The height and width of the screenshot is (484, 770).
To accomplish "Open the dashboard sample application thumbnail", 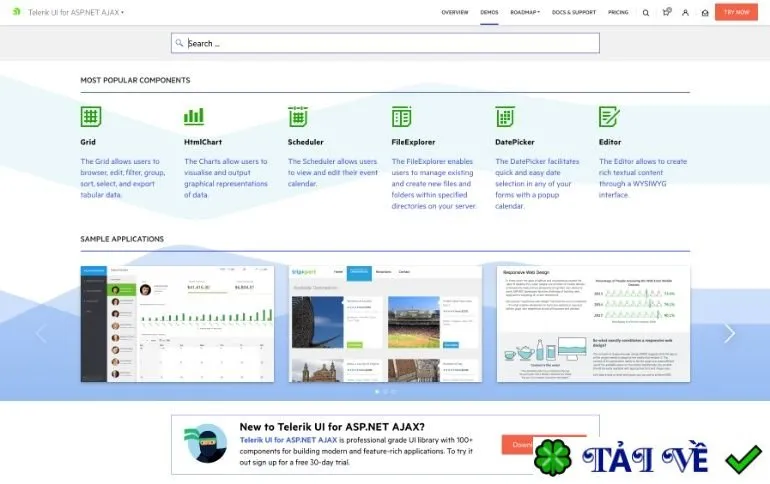I will (177, 324).
